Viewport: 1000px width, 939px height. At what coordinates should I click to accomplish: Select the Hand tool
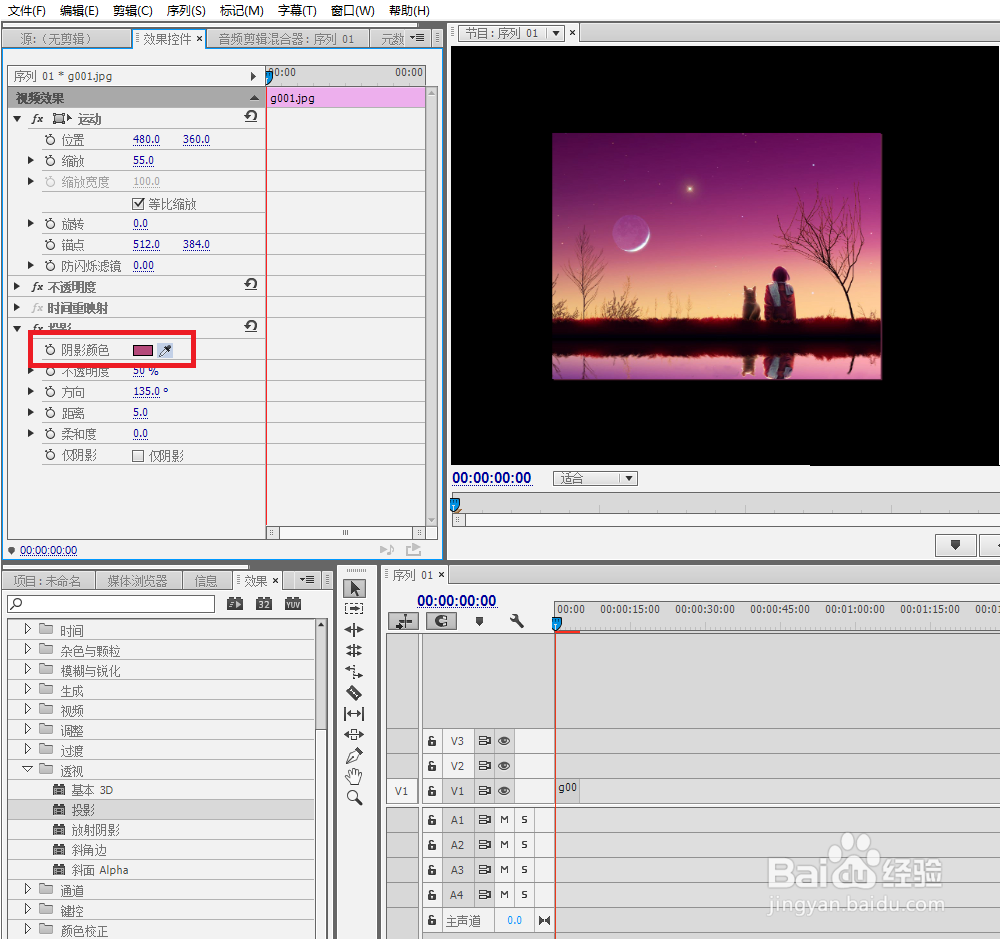point(354,776)
